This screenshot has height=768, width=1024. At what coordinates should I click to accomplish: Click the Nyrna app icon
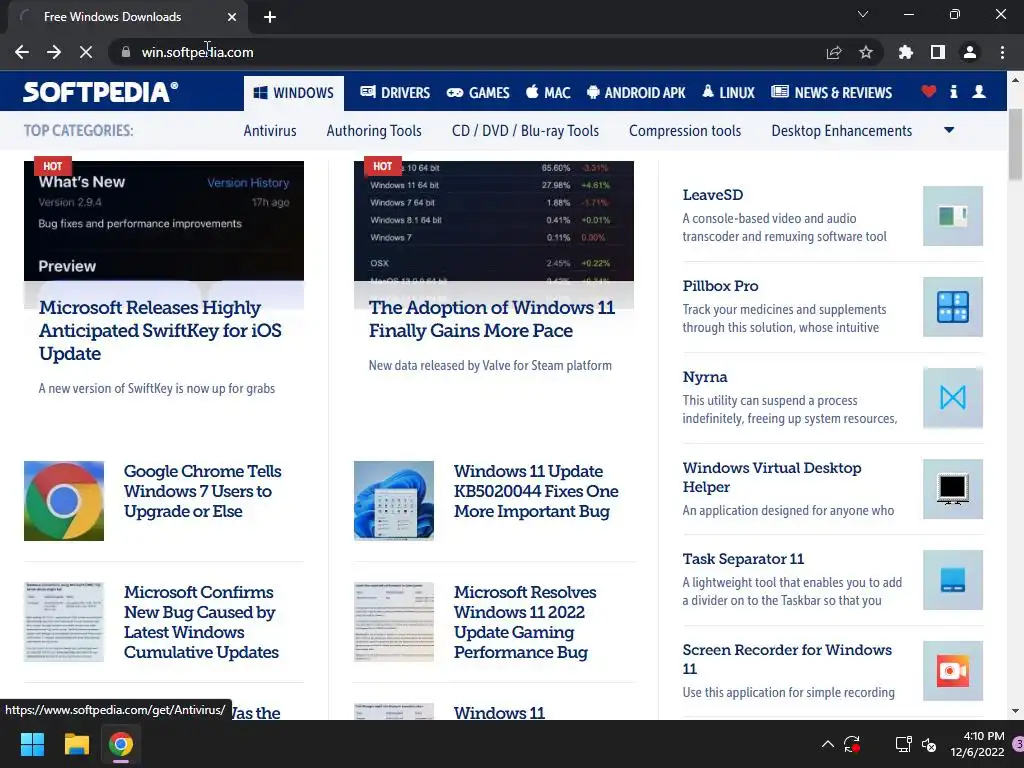953,398
